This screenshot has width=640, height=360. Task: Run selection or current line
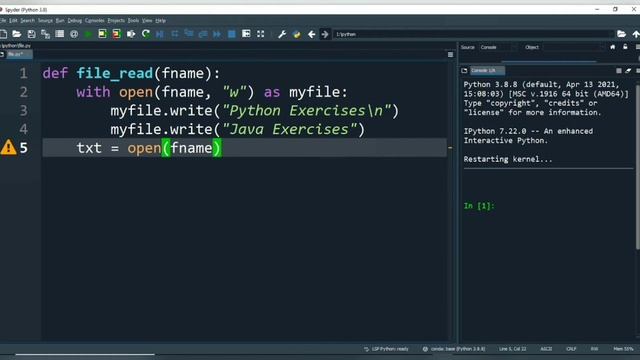click(131, 34)
